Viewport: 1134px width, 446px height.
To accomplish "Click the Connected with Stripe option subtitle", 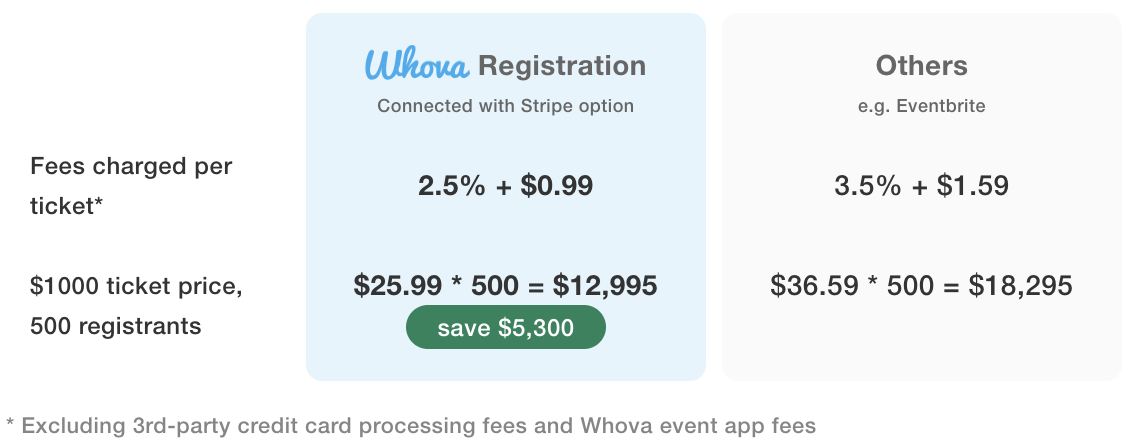I will pos(506,106).
